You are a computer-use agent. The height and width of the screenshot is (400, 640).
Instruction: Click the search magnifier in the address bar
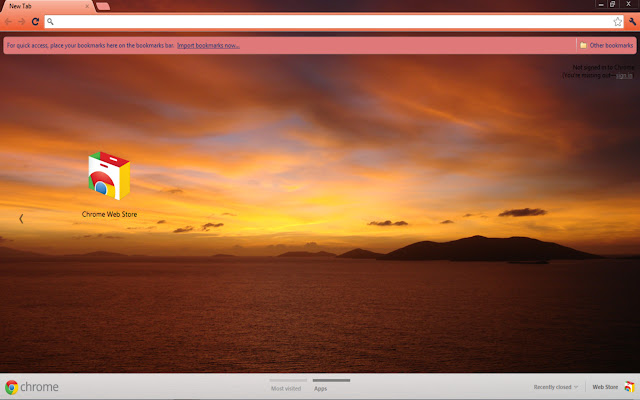coord(51,21)
